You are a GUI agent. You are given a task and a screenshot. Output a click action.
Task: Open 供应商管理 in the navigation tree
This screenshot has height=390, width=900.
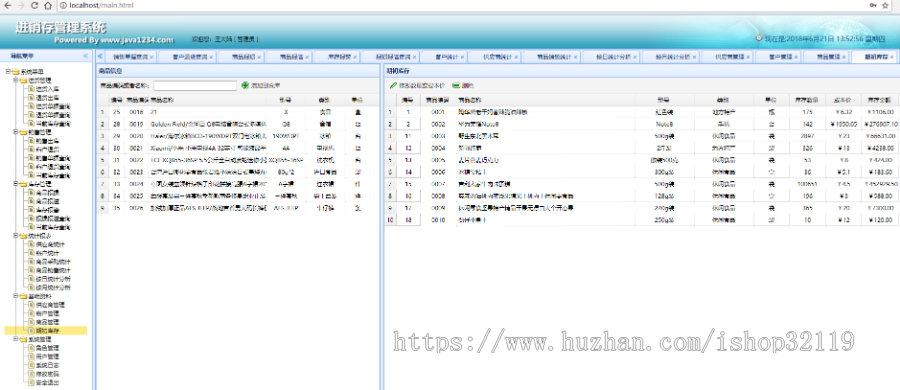pyautogui.click(x=50, y=304)
